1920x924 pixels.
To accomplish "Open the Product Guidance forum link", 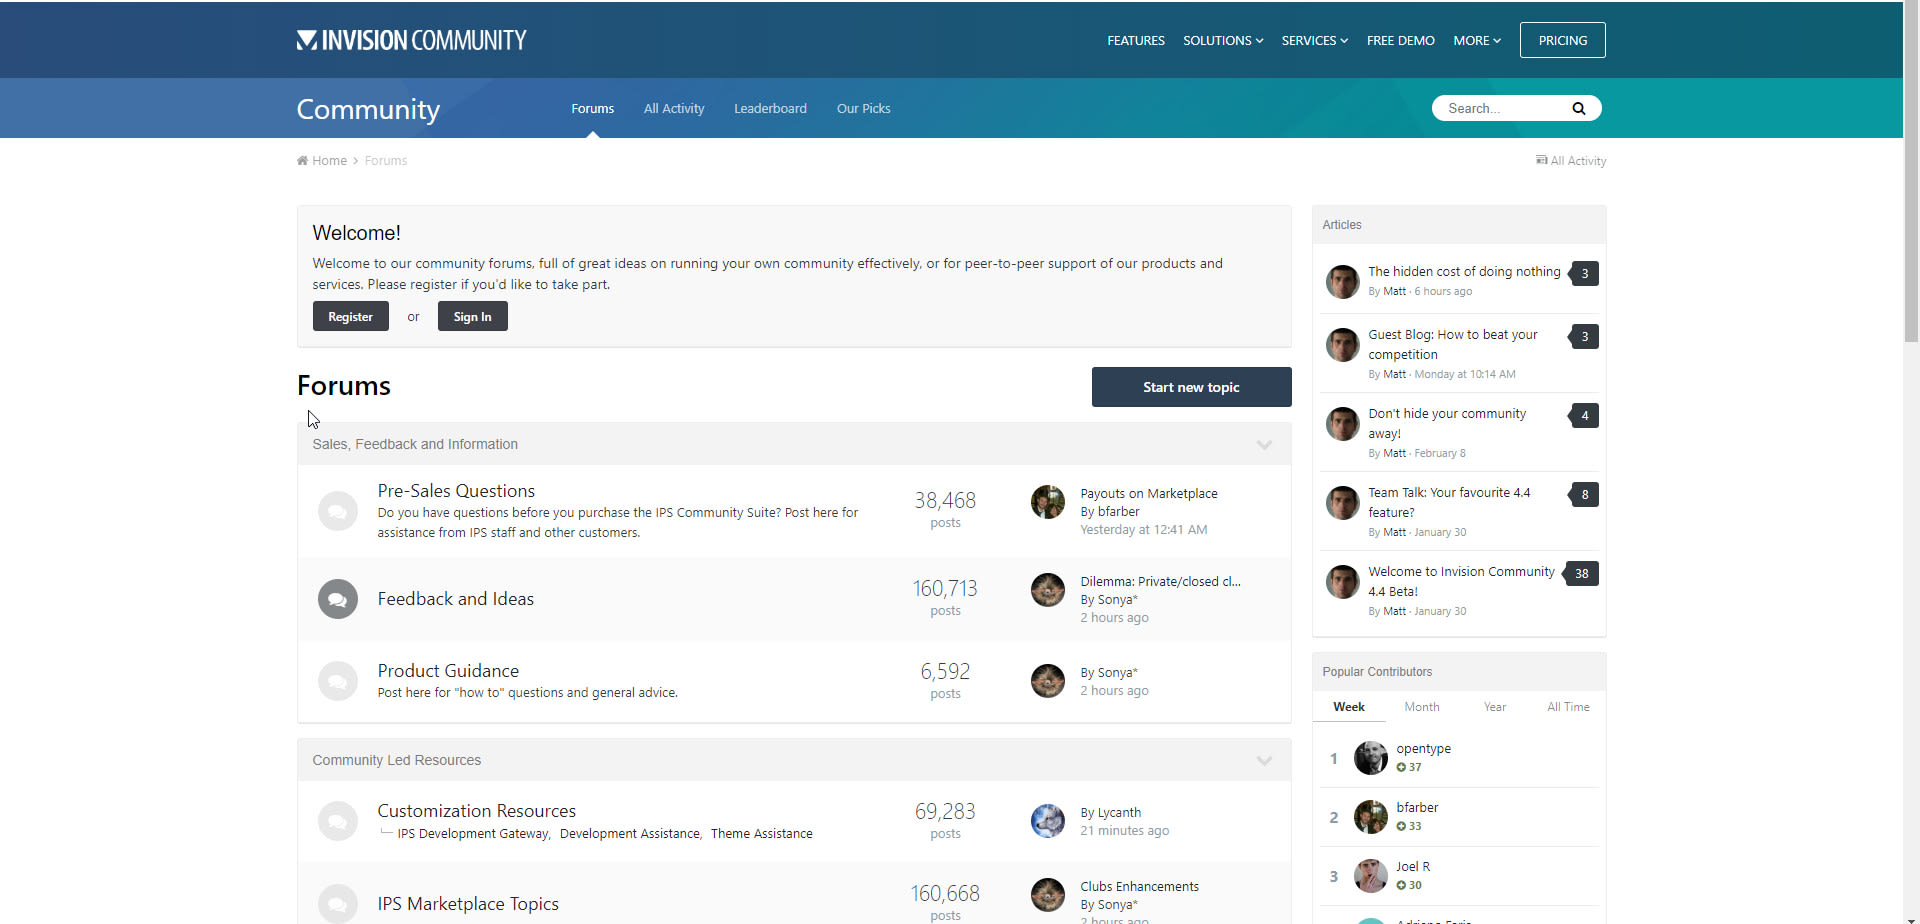I will (x=448, y=671).
